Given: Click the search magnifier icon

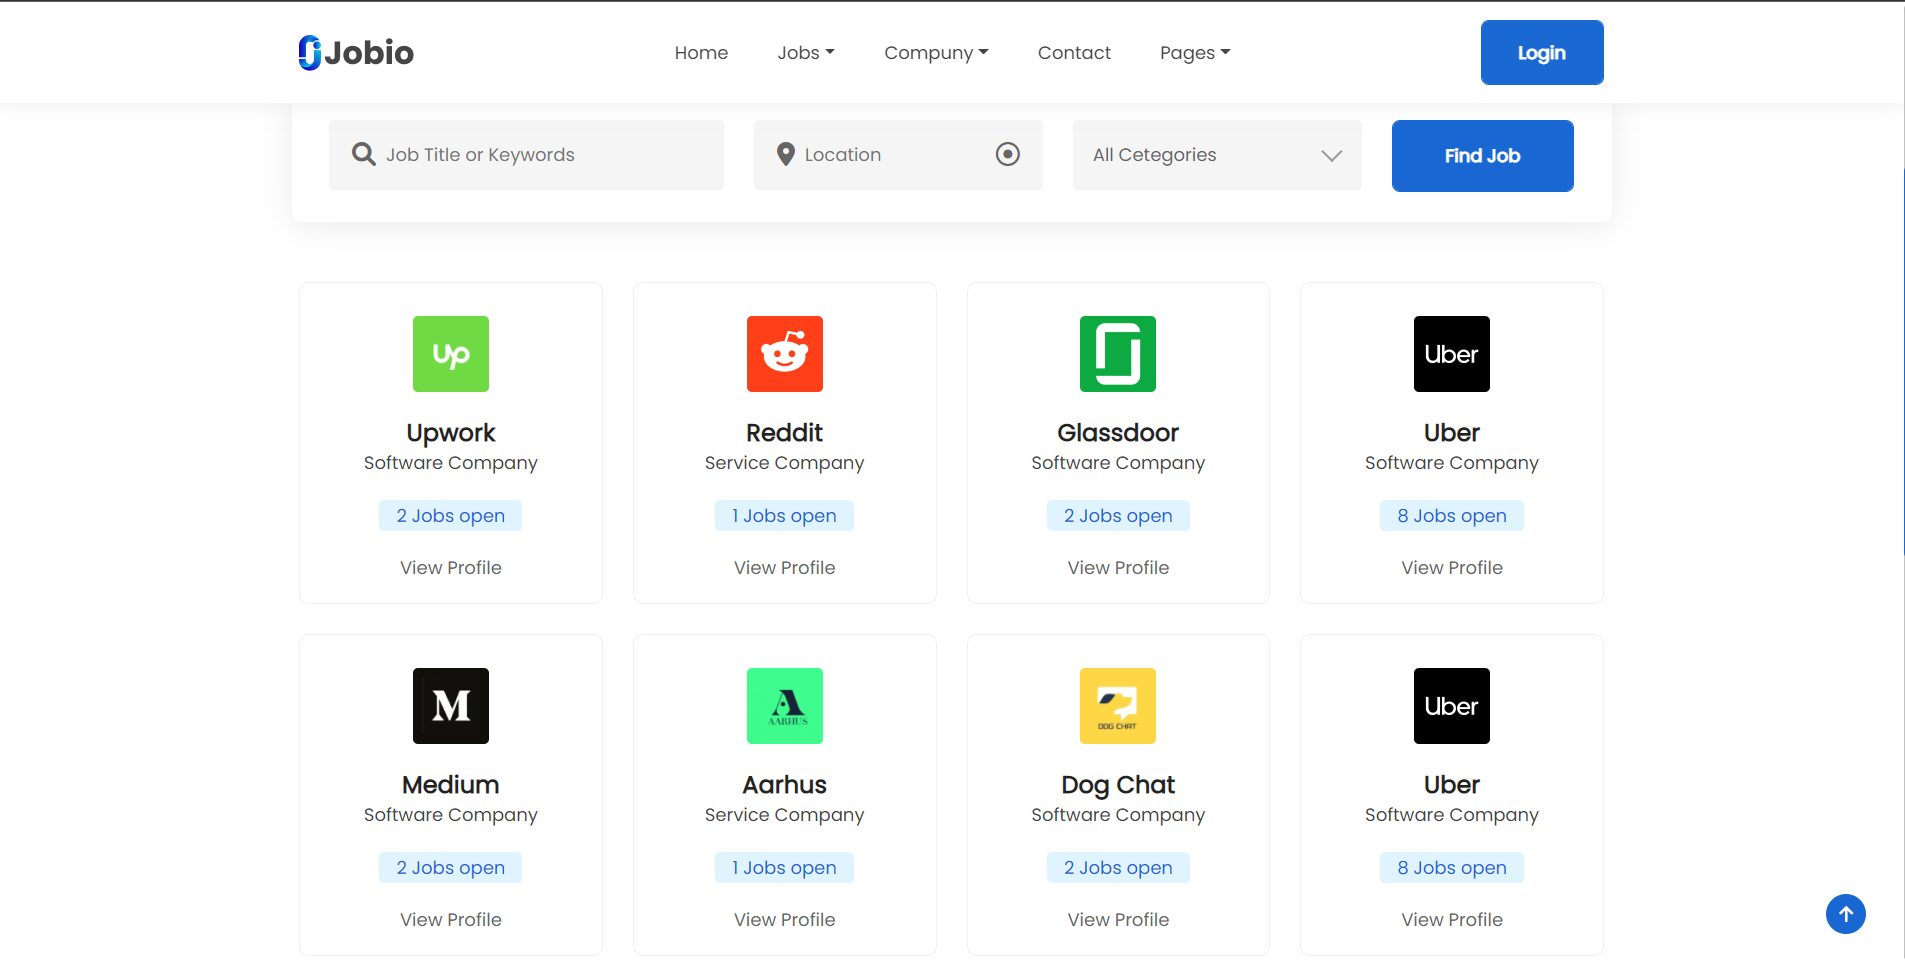Looking at the screenshot, I should (364, 154).
